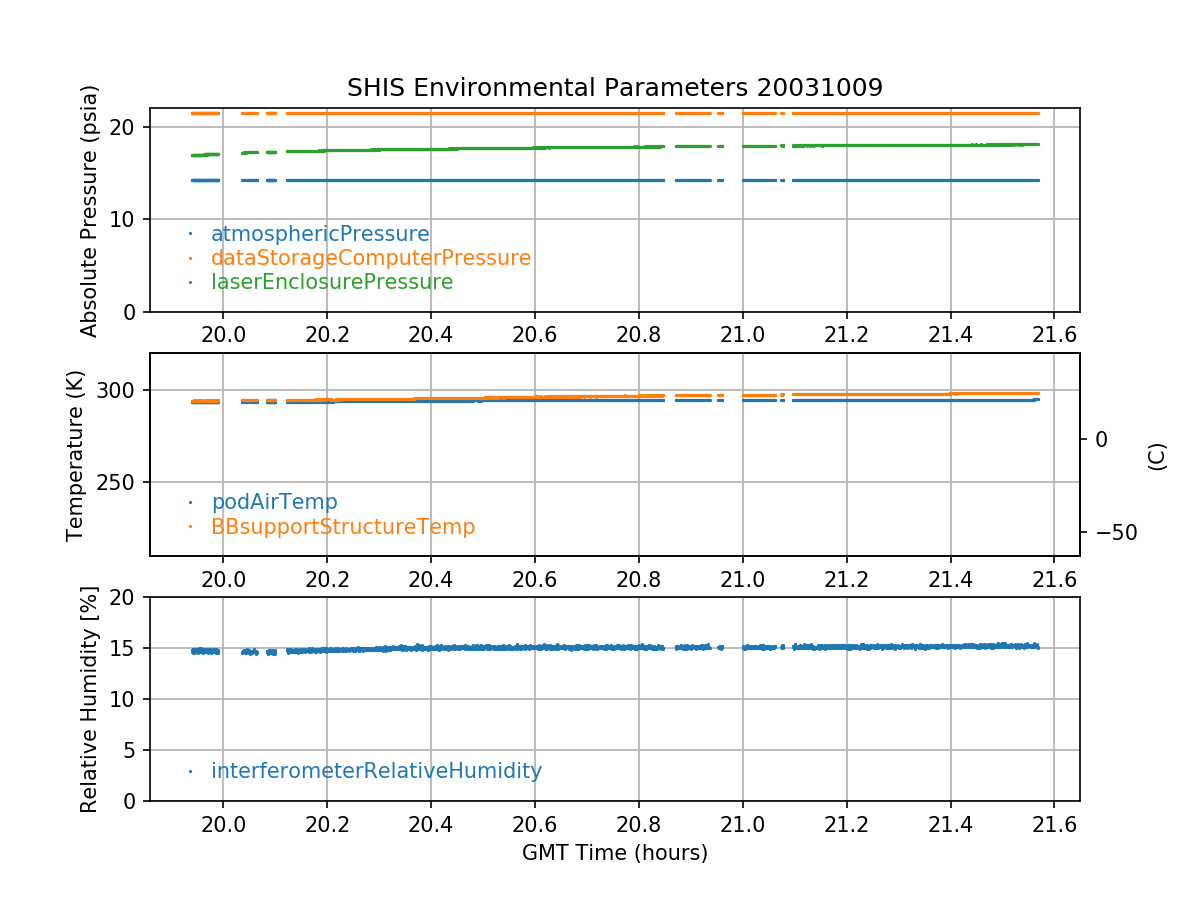
Task: Click the blue dot marker beside atmosphericPressure
Action: (x=190, y=234)
